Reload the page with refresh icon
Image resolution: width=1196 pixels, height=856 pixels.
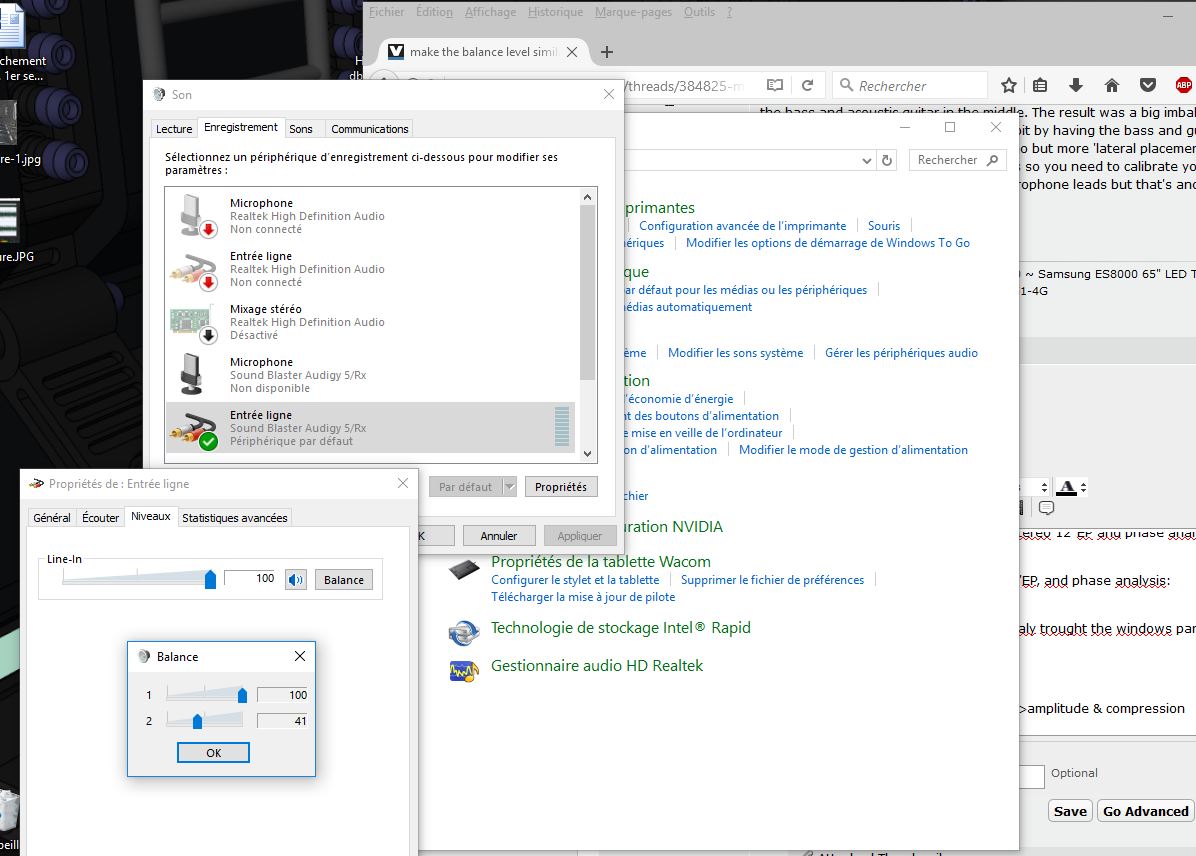point(807,86)
